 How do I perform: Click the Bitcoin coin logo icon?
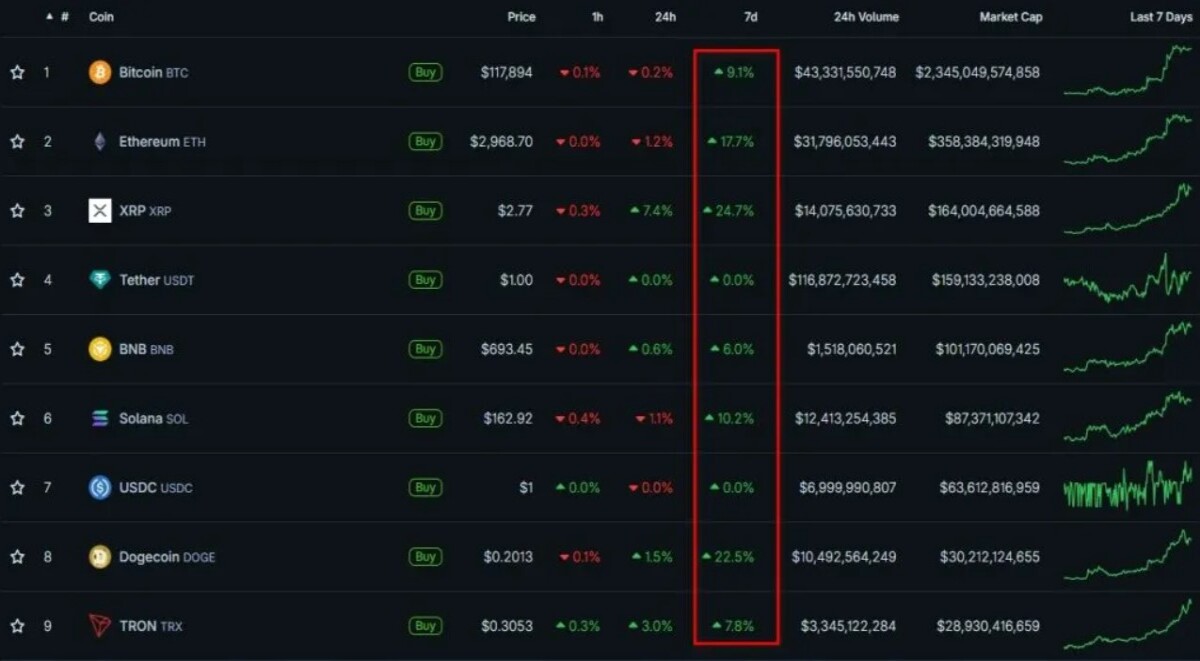pos(100,72)
